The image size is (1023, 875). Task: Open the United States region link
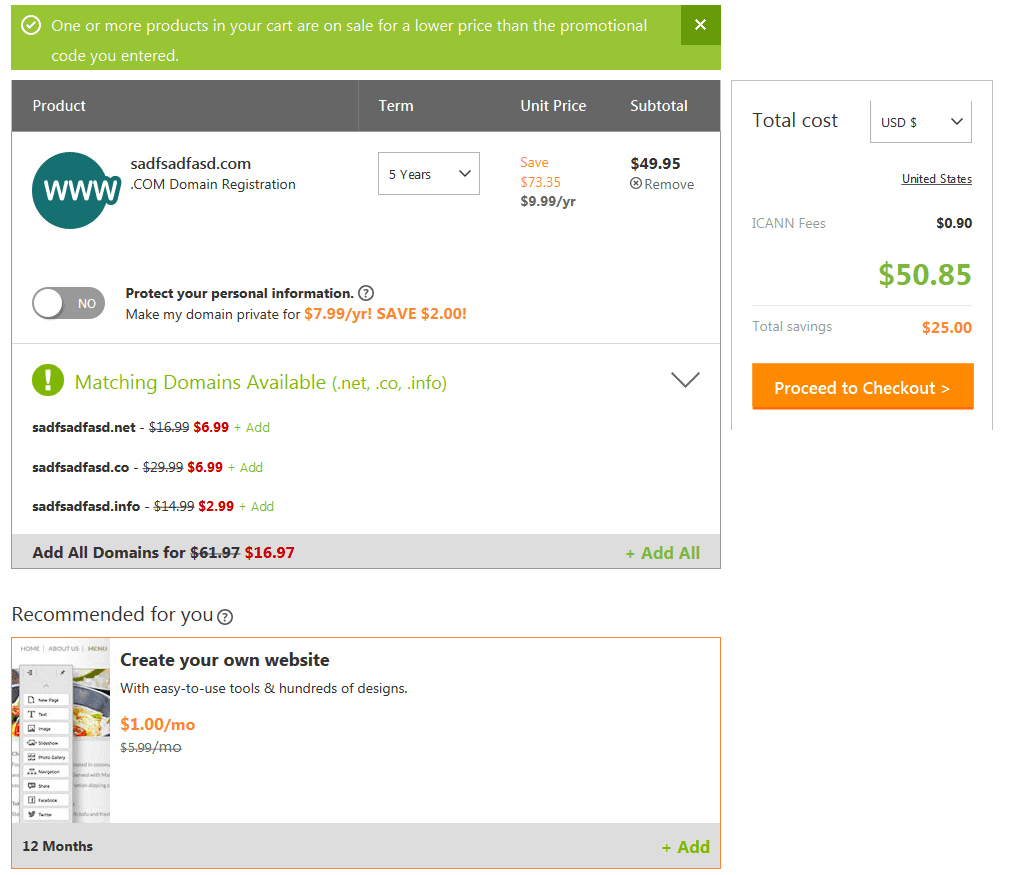pyautogui.click(x=936, y=179)
